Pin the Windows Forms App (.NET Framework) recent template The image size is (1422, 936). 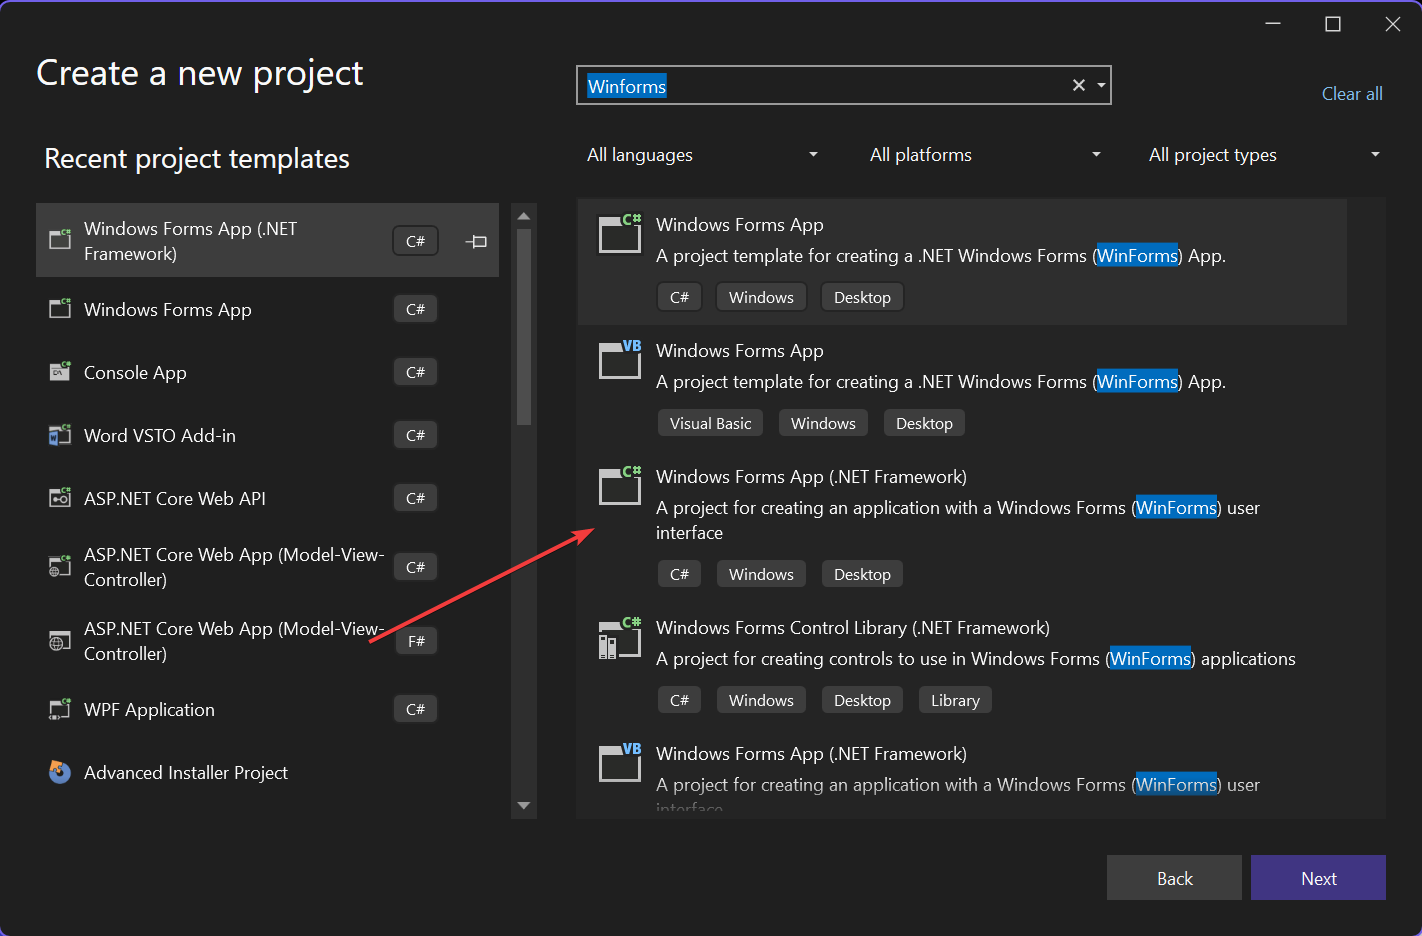tap(477, 241)
